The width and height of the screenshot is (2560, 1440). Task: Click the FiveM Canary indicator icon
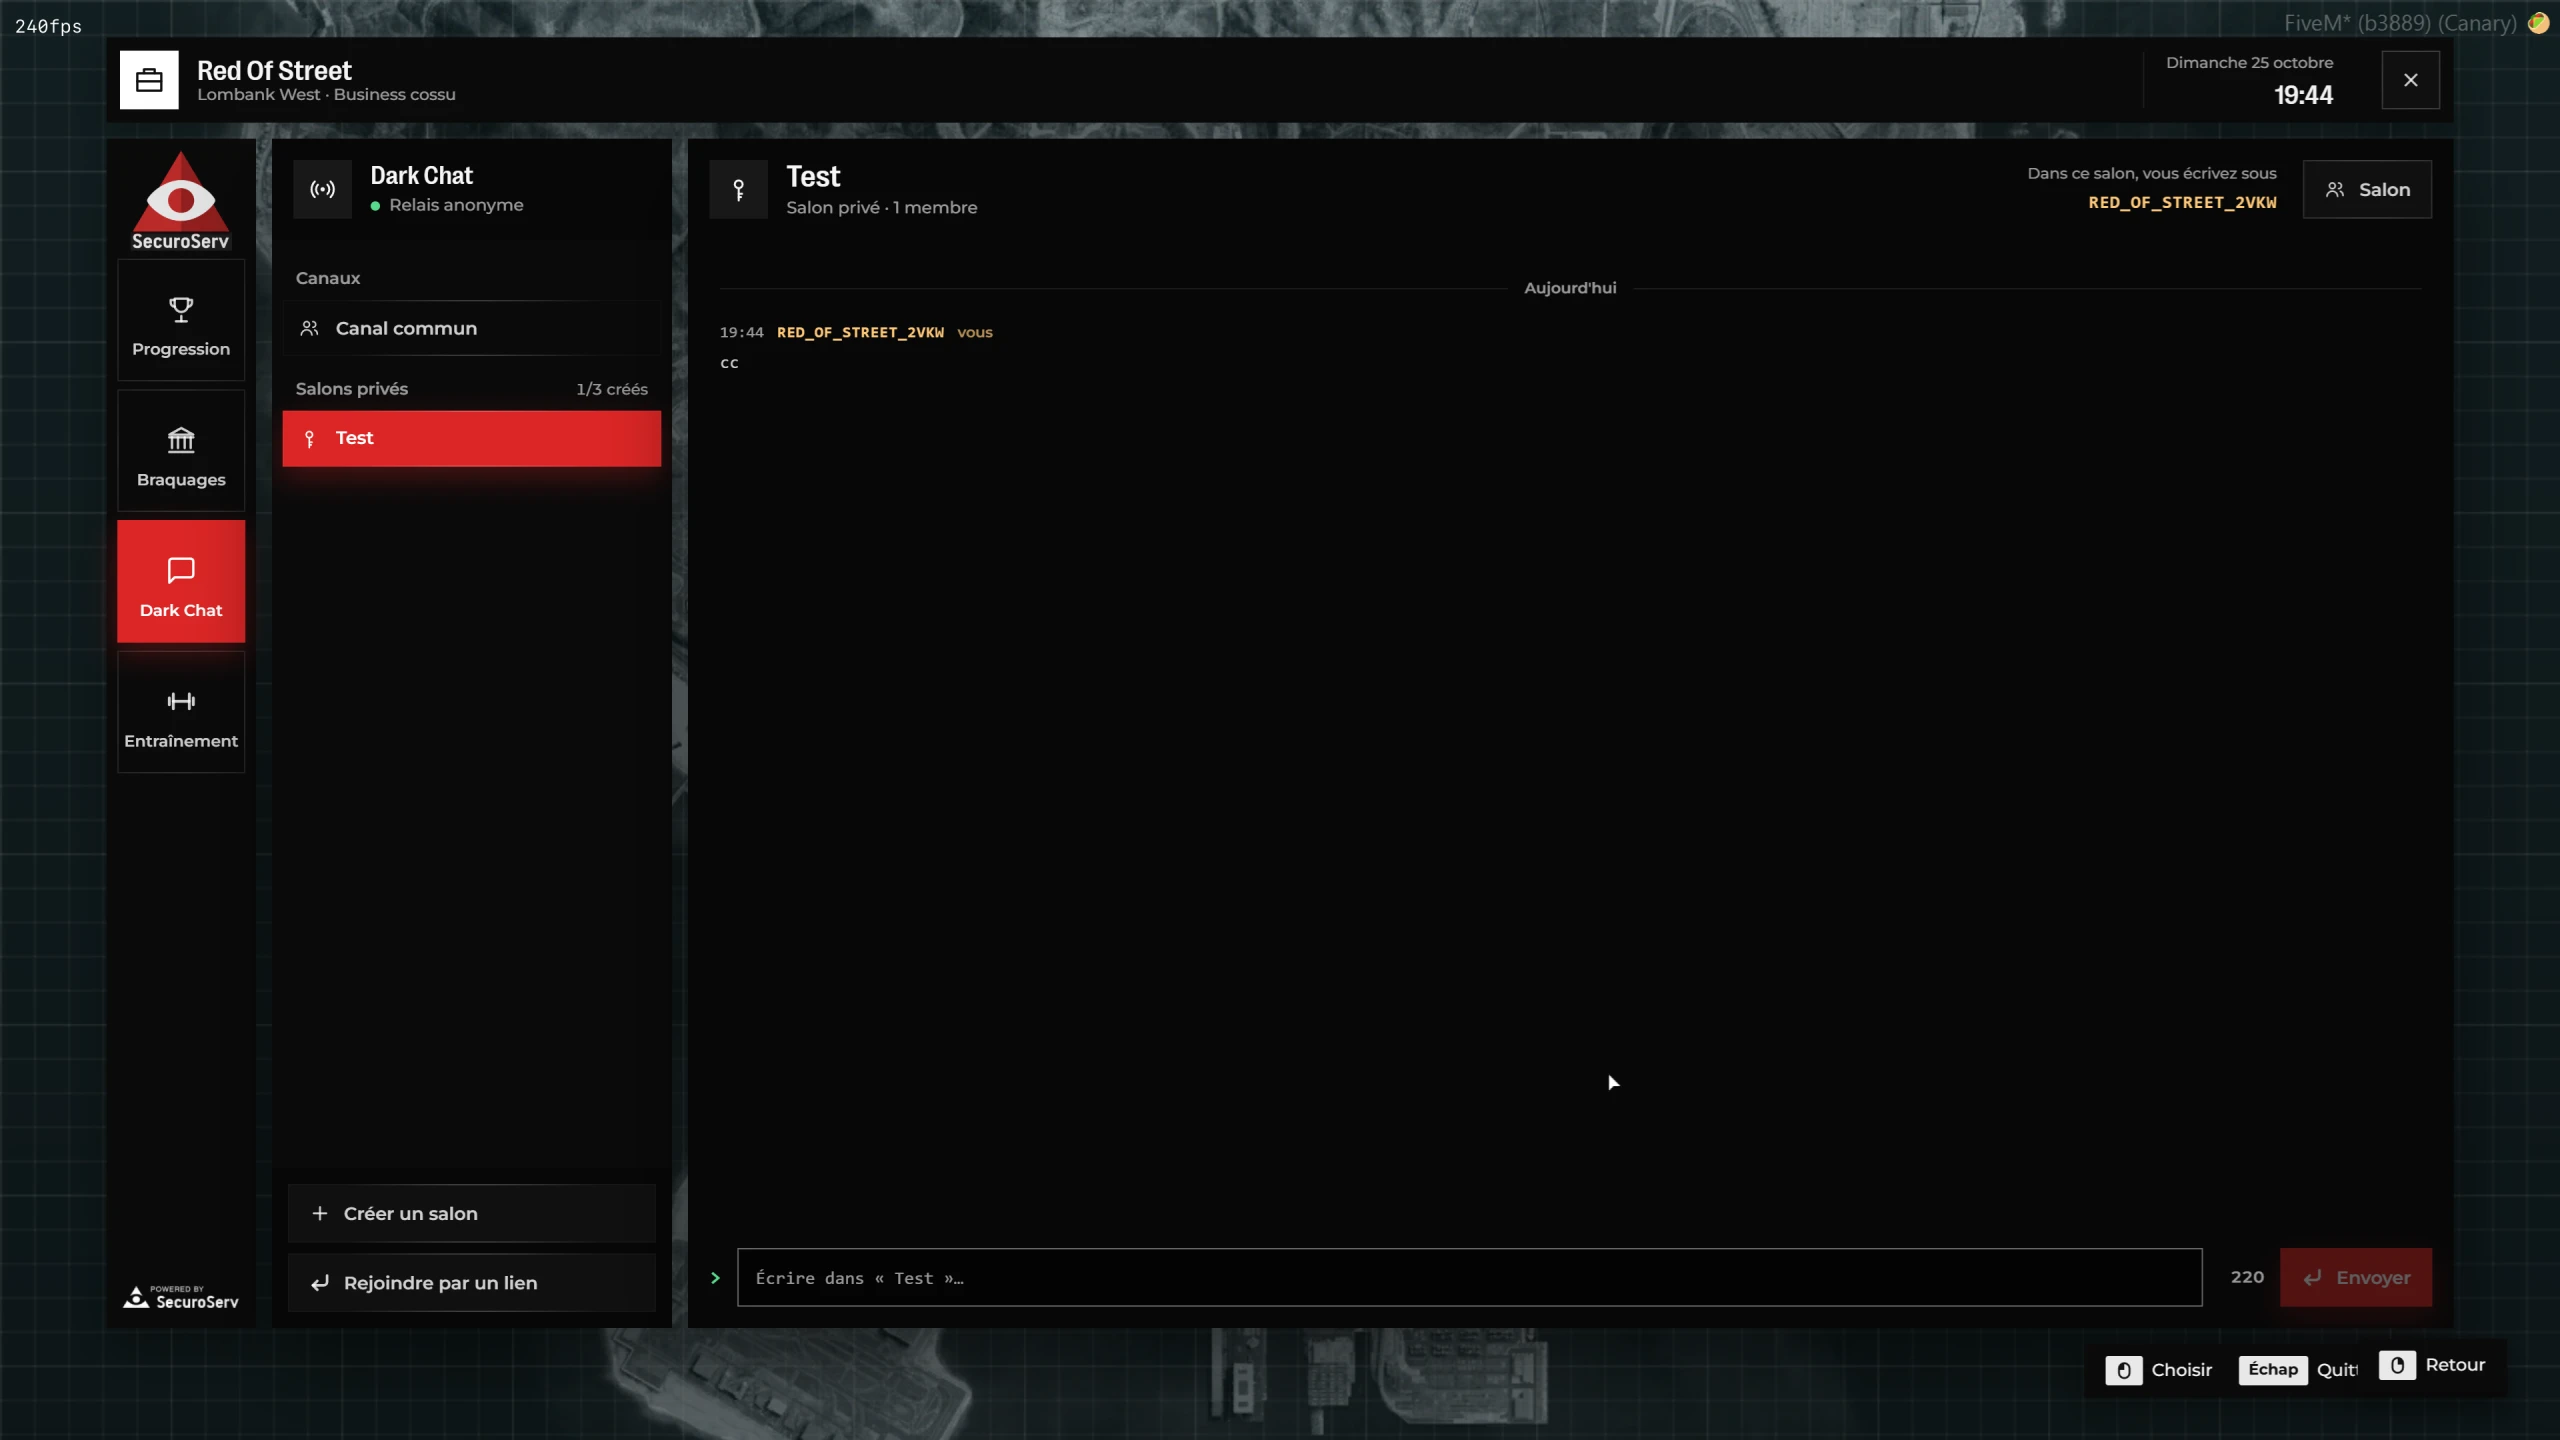click(2538, 23)
